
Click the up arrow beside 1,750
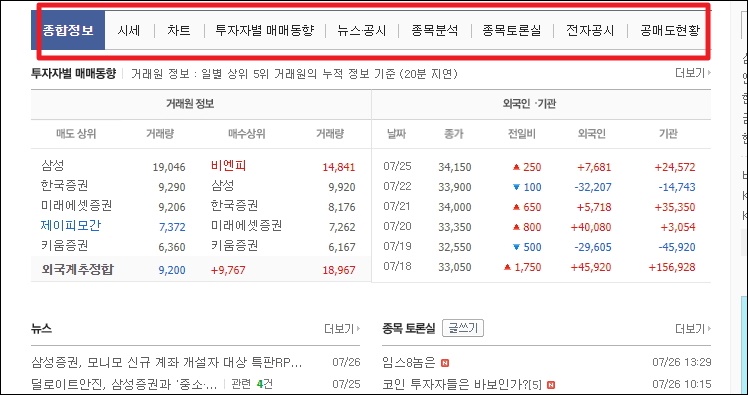pos(507,267)
